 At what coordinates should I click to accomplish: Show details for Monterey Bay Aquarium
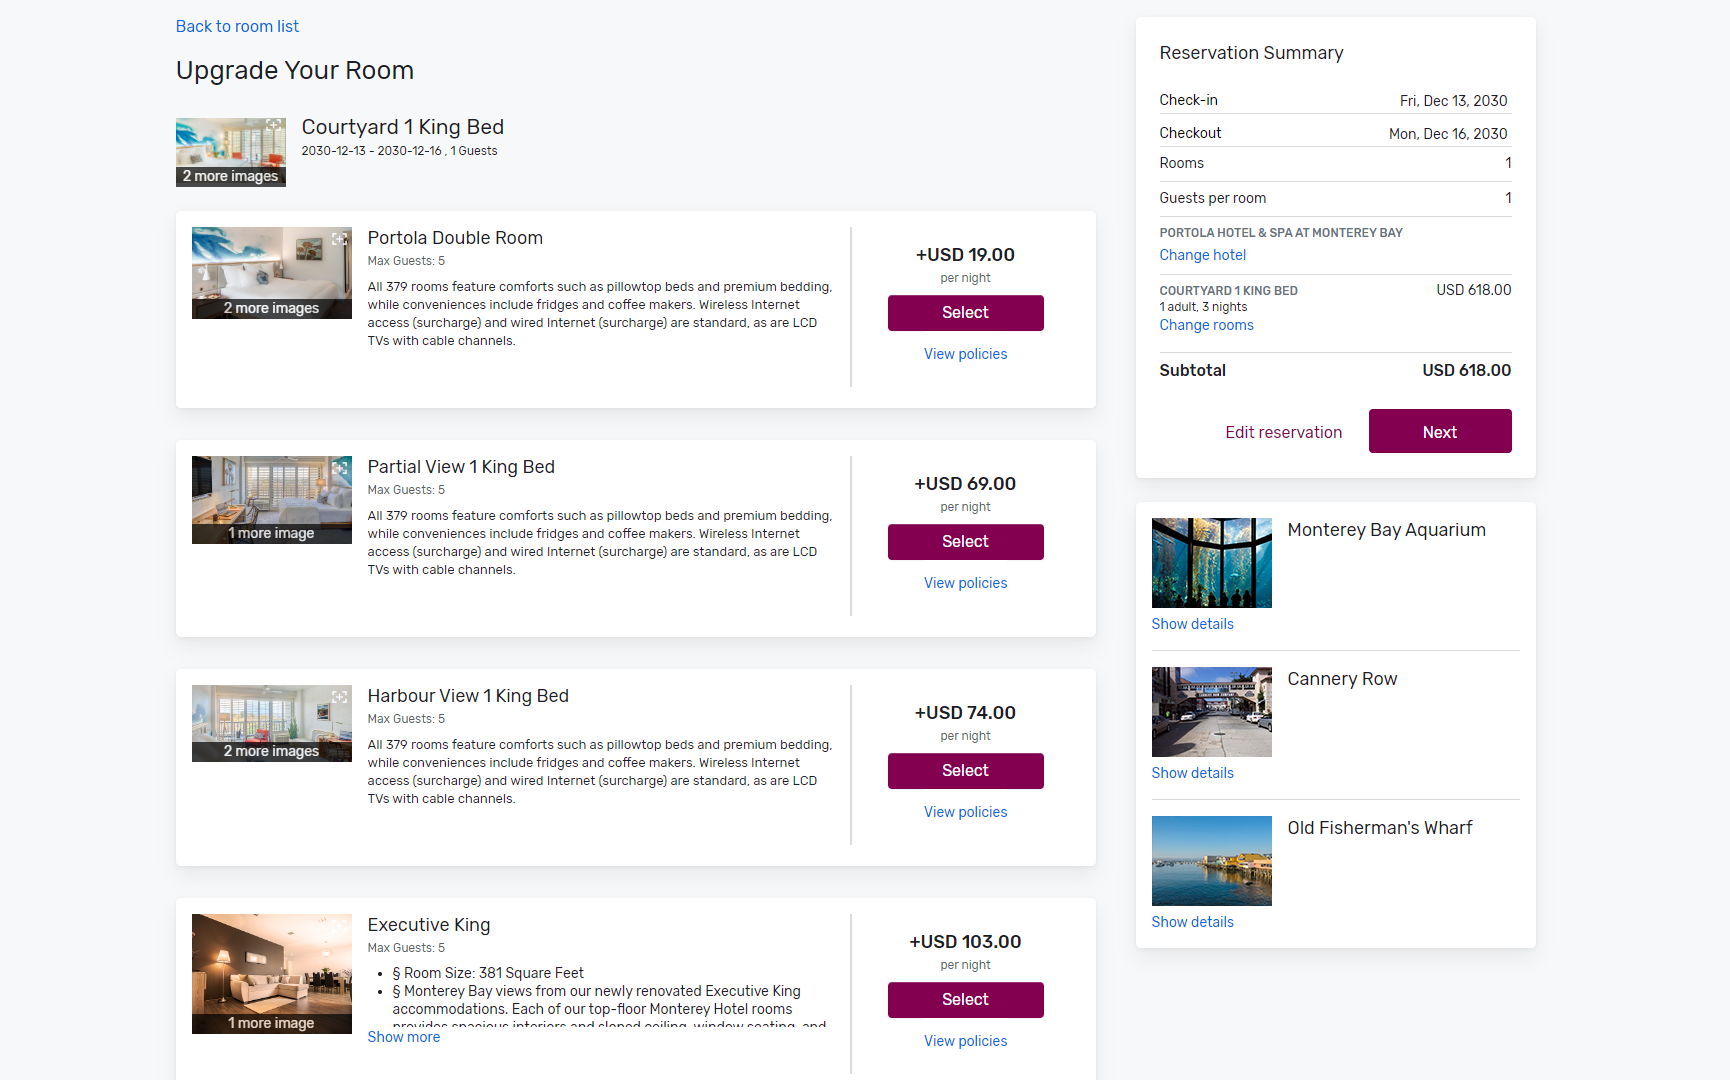[x=1192, y=624]
